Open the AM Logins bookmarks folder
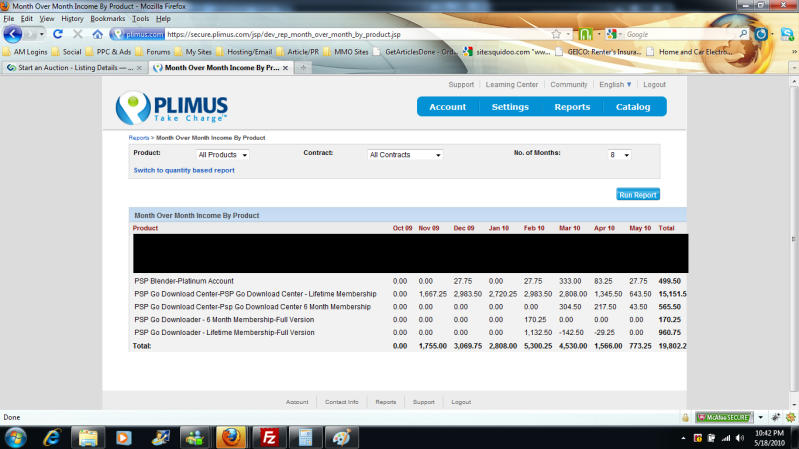The image size is (799, 449). pyautogui.click(x=25, y=51)
